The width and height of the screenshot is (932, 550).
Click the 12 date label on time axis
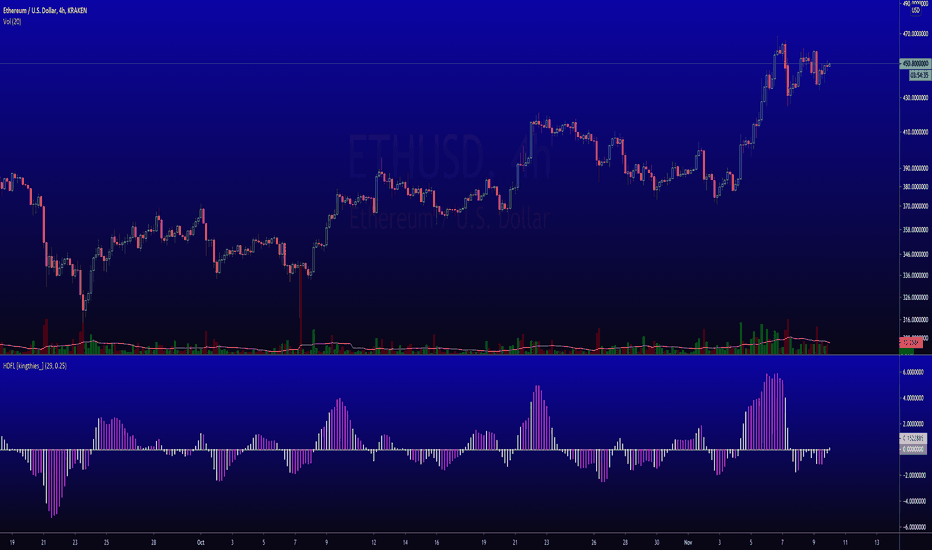click(x=373, y=542)
